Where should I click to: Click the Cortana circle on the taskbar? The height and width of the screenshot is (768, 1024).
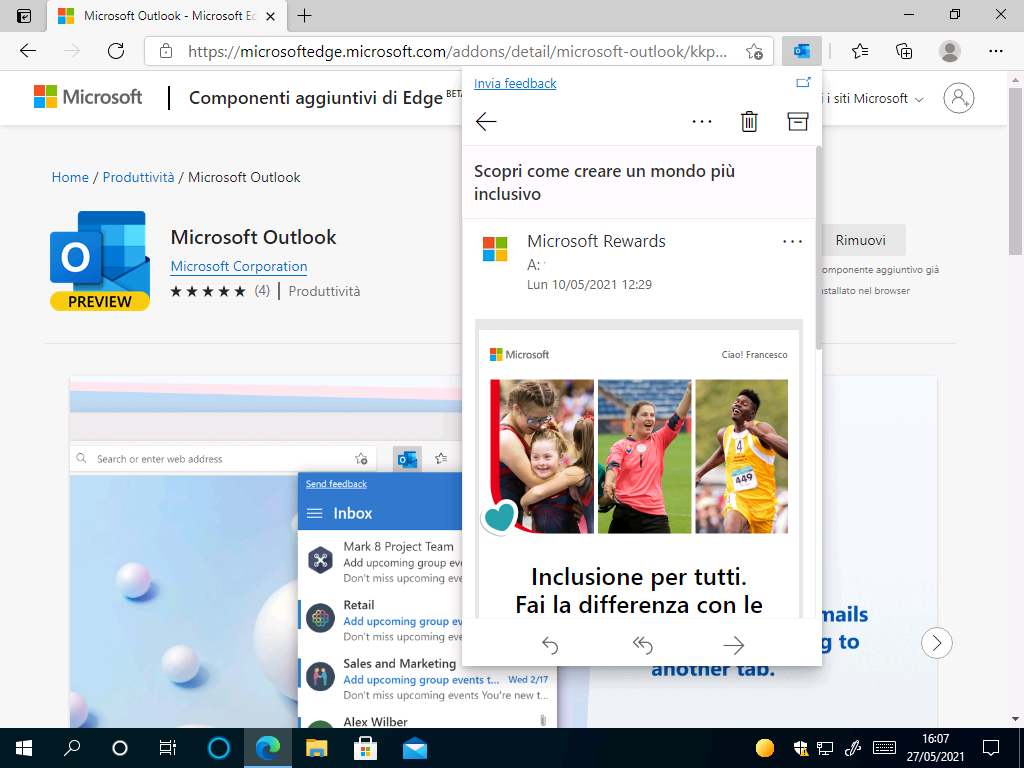pos(120,748)
